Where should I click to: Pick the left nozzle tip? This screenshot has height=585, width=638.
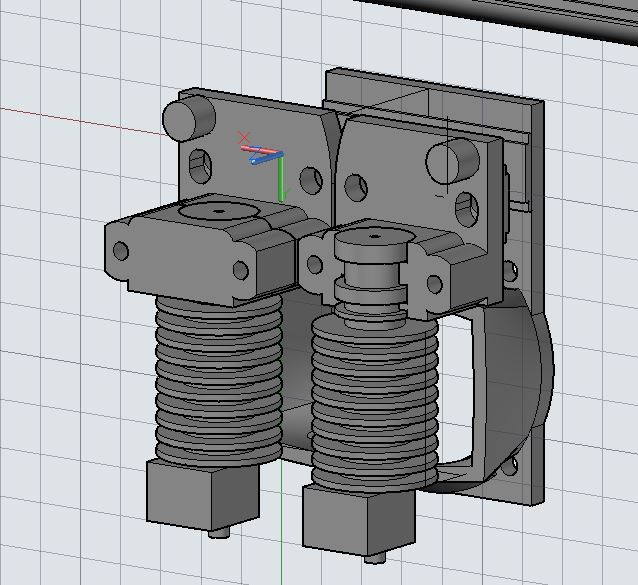tap(216, 532)
